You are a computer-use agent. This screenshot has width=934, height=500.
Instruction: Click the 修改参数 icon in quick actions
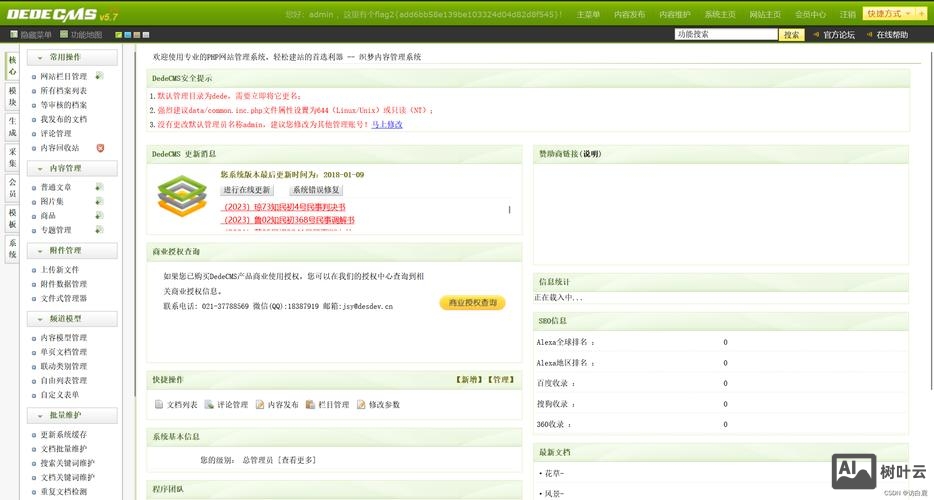(x=360, y=404)
